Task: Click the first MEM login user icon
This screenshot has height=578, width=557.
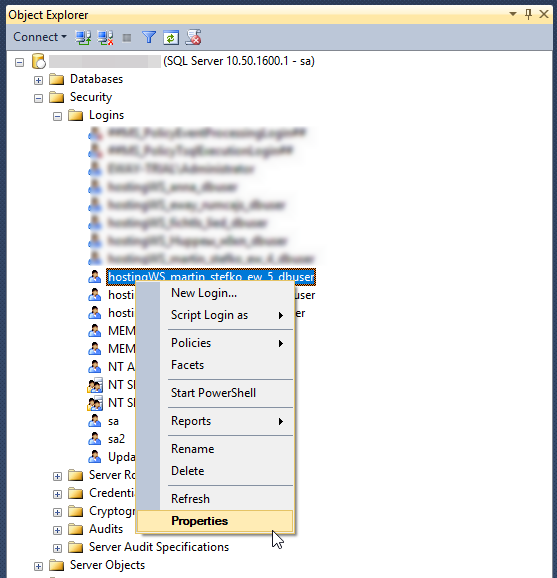Action: click(95, 331)
